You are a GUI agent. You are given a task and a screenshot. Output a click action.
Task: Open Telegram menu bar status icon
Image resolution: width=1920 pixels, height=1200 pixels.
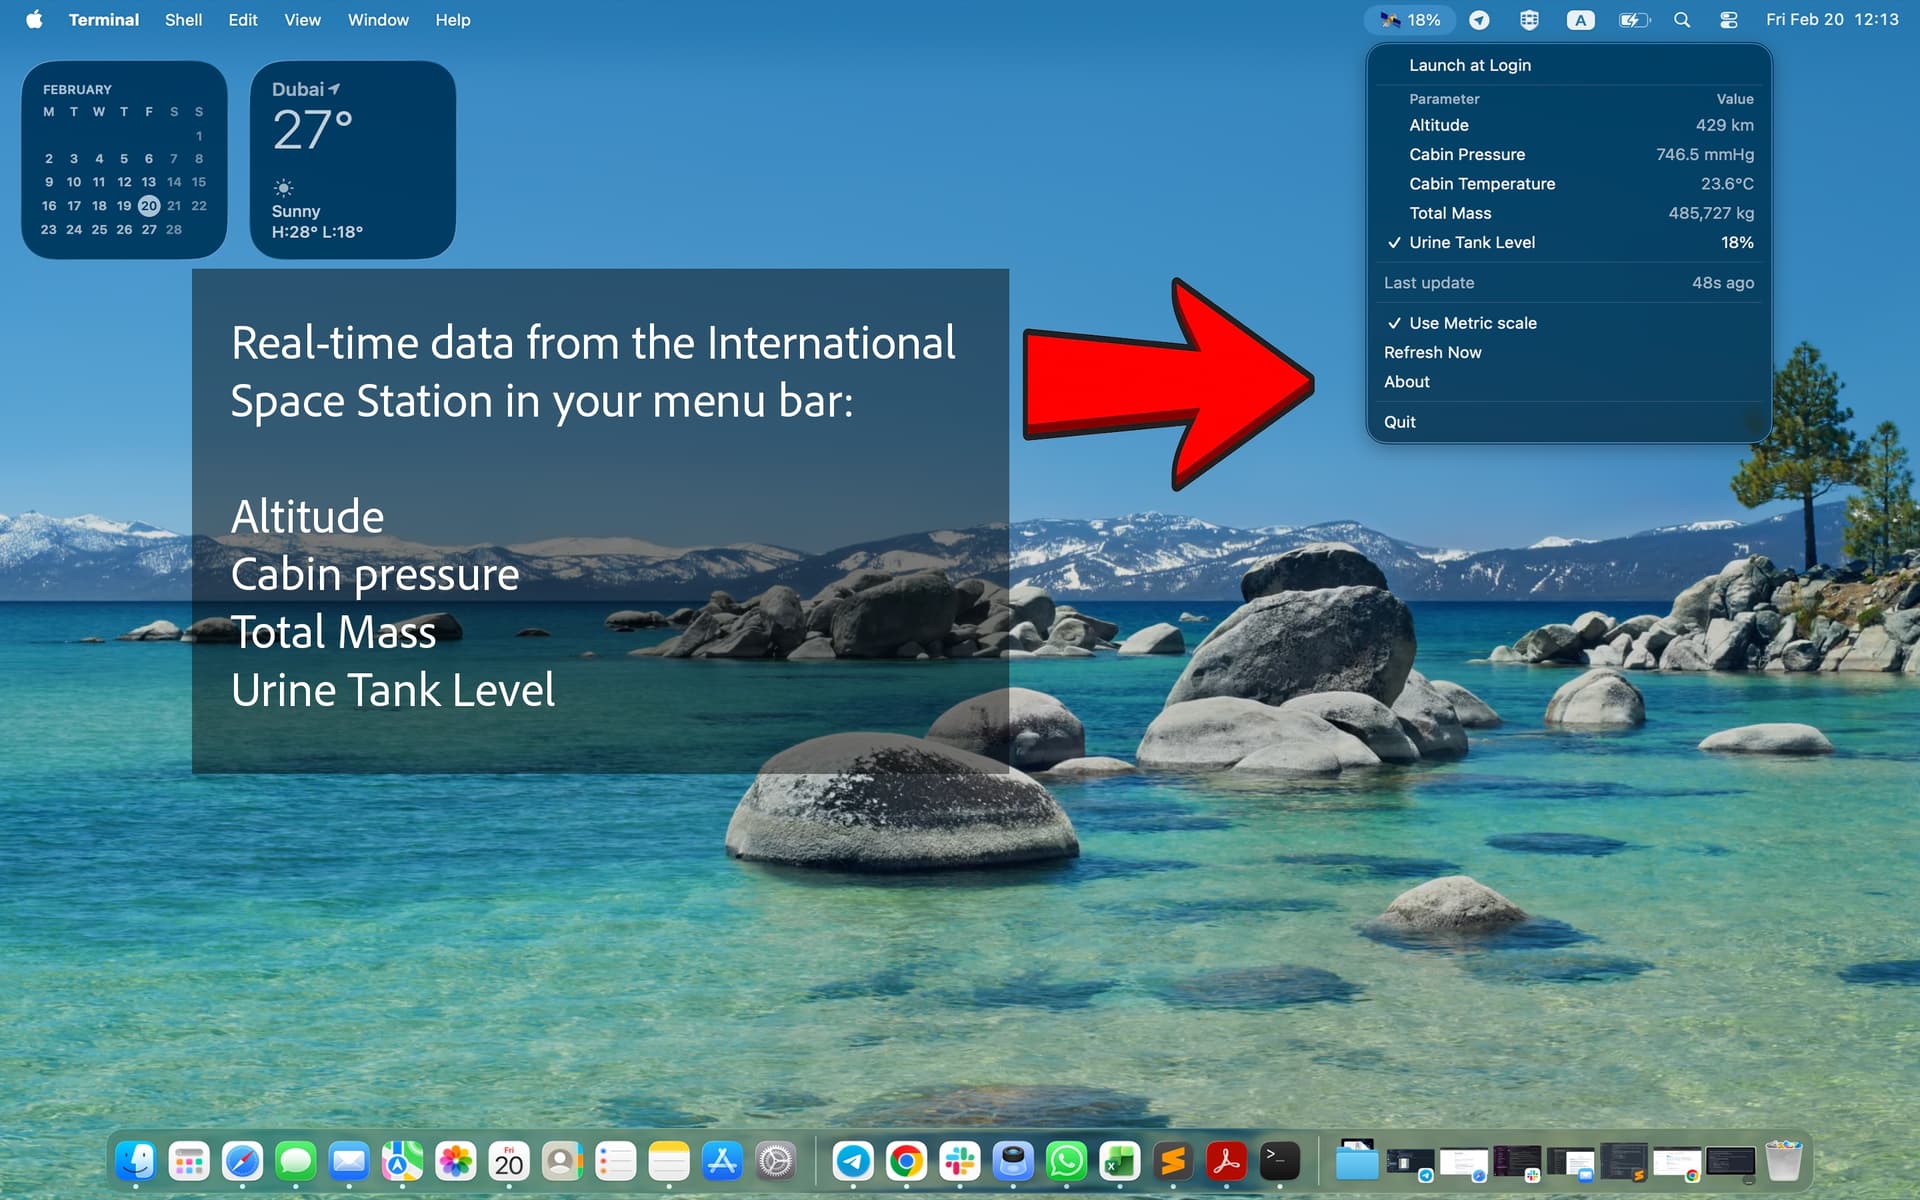tap(1479, 20)
